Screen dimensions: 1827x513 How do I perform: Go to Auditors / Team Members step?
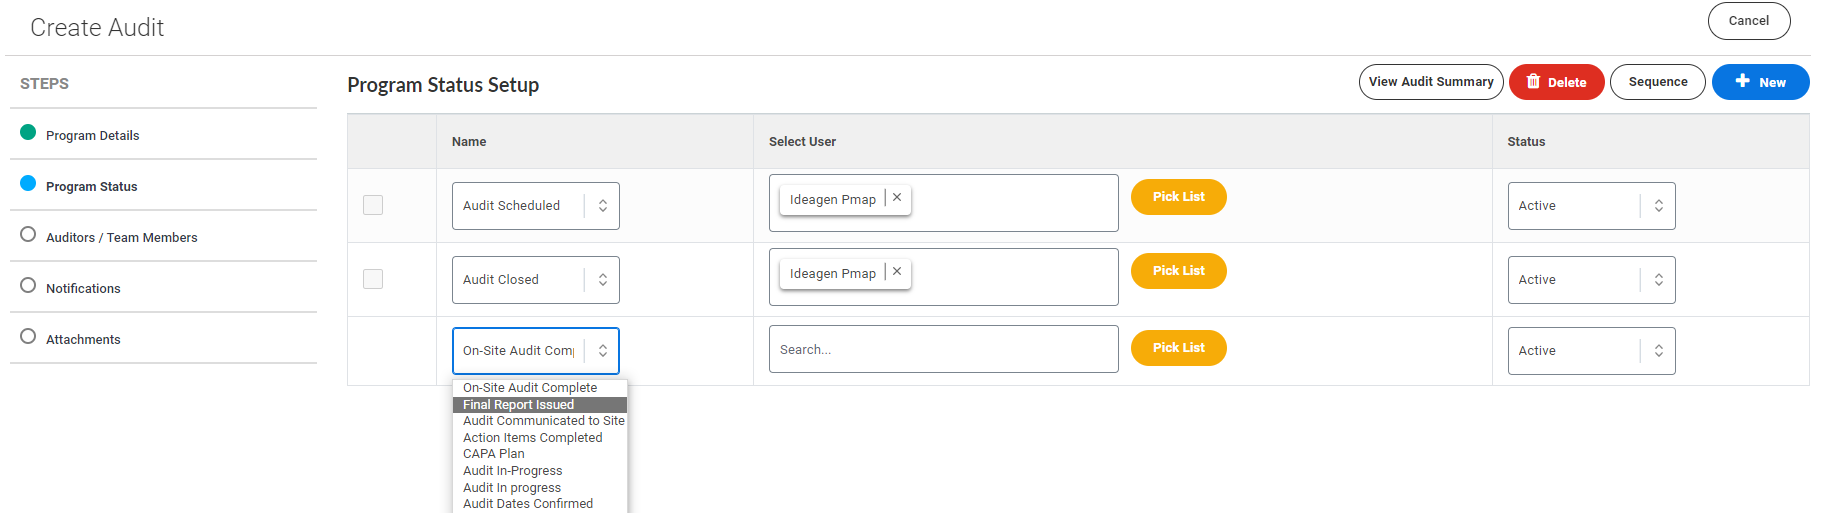[121, 238]
